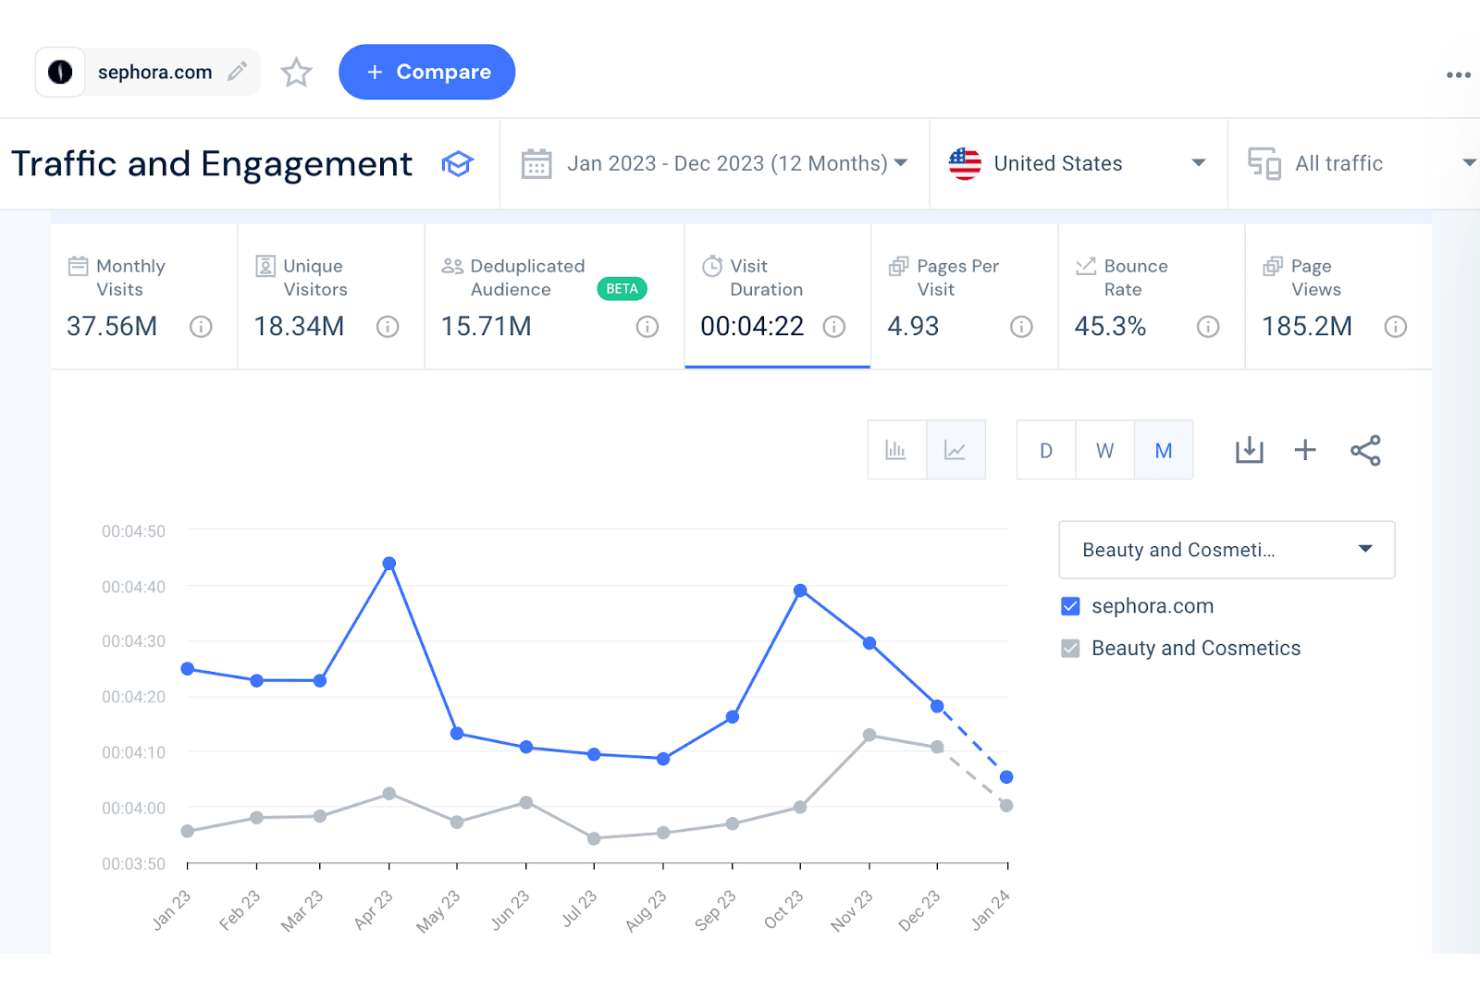The height and width of the screenshot is (987, 1480).
Task: Select monthly granularity M
Action: (1163, 450)
